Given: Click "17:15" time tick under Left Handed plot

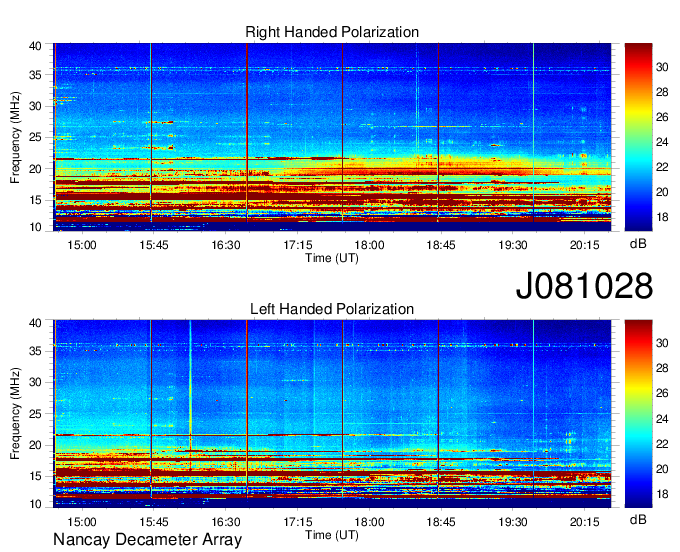Looking at the screenshot, I should coord(298,521).
